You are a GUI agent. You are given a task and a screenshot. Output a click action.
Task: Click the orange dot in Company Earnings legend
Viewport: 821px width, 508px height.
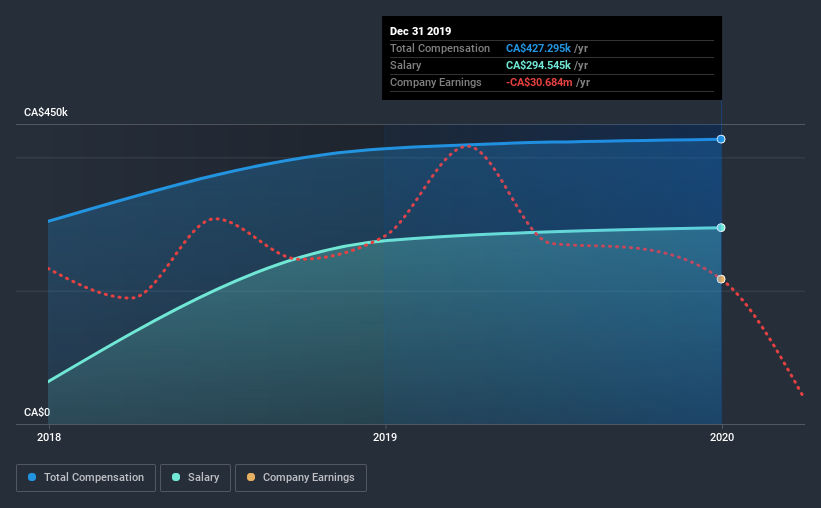(251, 477)
